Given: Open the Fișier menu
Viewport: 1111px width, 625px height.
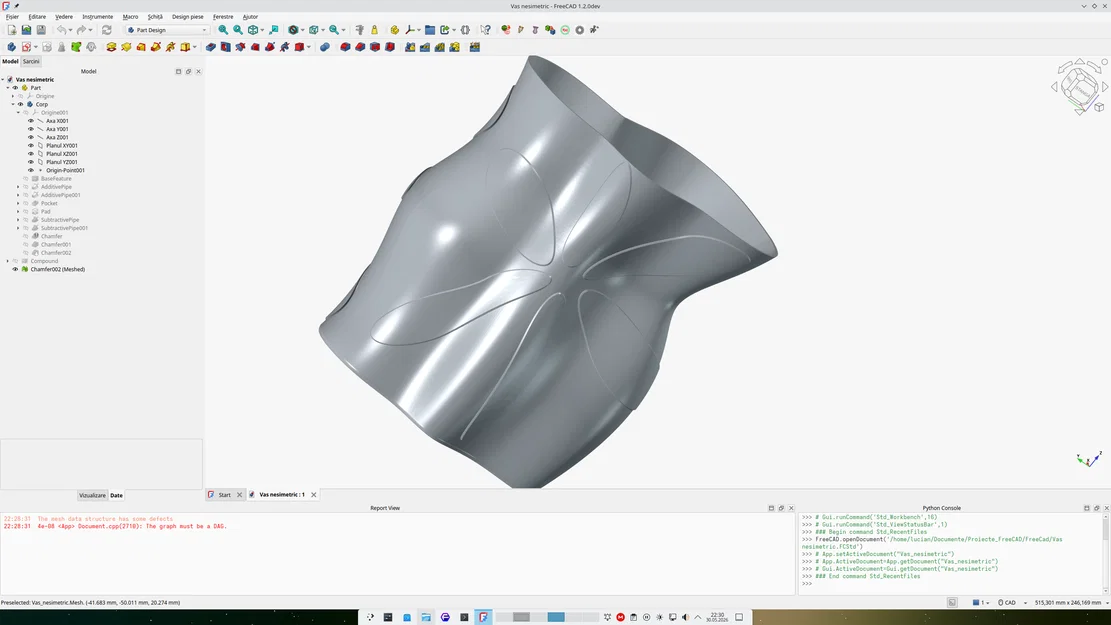Looking at the screenshot, I should tap(12, 16).
